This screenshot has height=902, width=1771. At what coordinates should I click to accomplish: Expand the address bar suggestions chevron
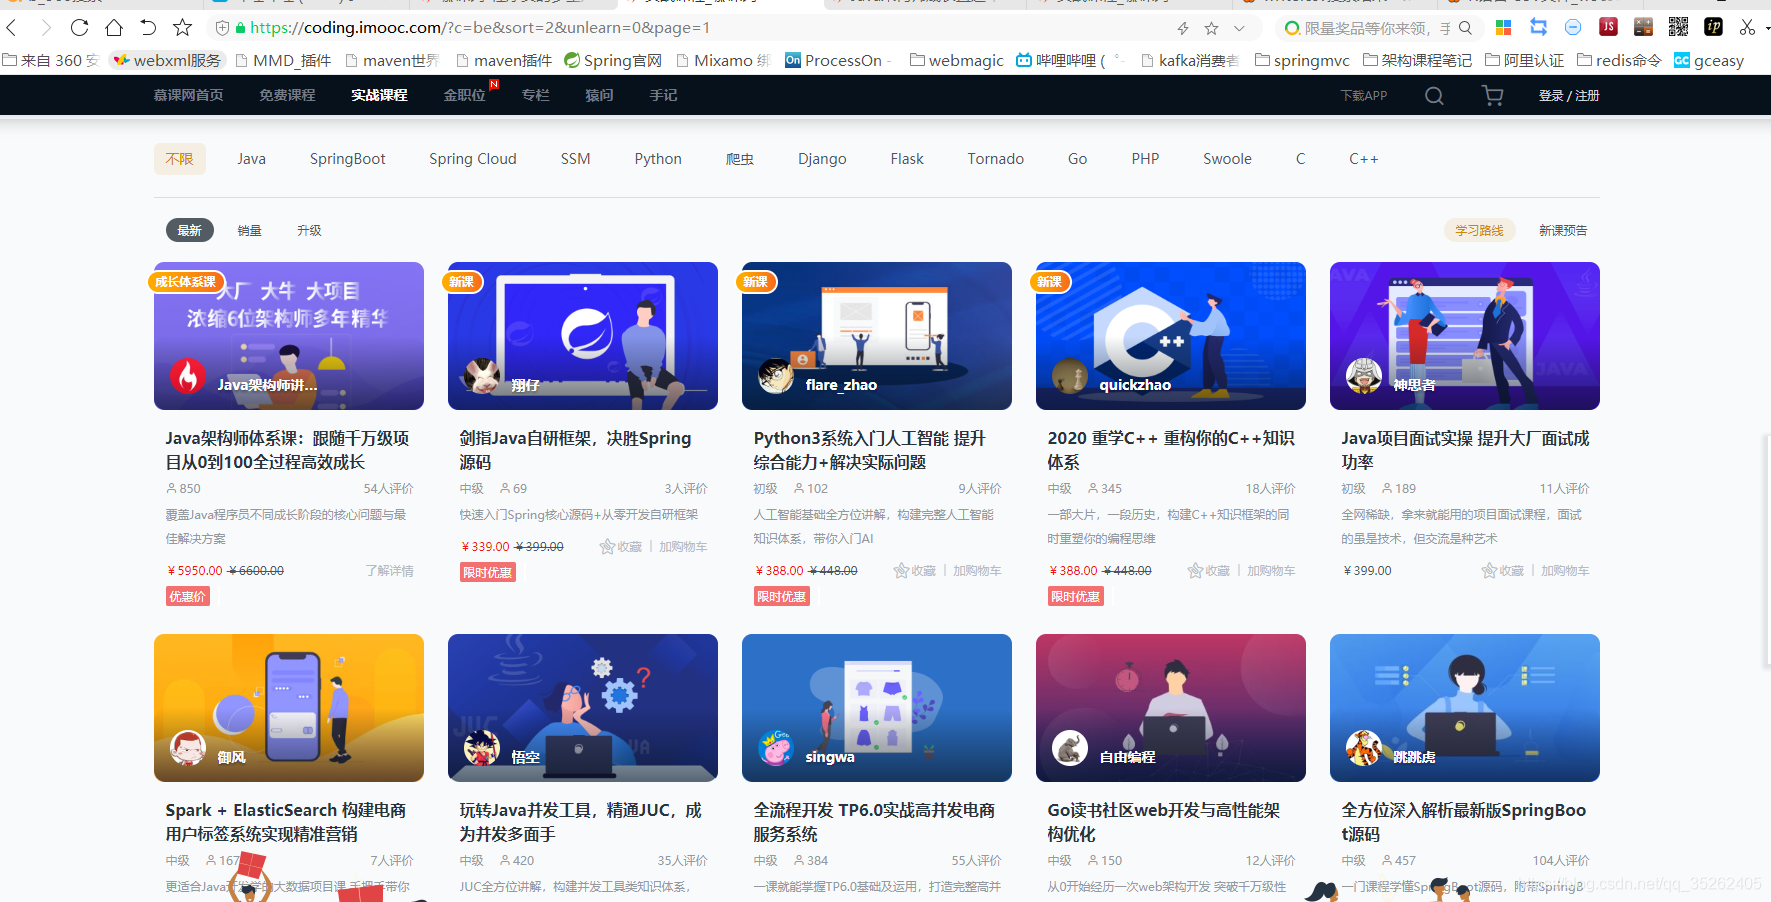1240,27
